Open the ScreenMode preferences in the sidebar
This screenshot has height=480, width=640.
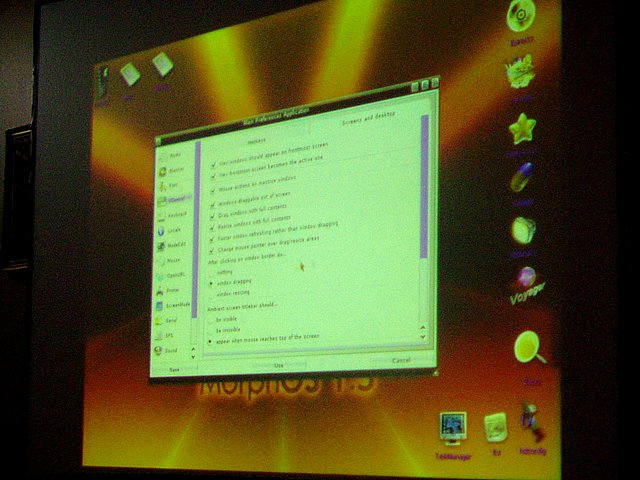click(x=173, y=305)
